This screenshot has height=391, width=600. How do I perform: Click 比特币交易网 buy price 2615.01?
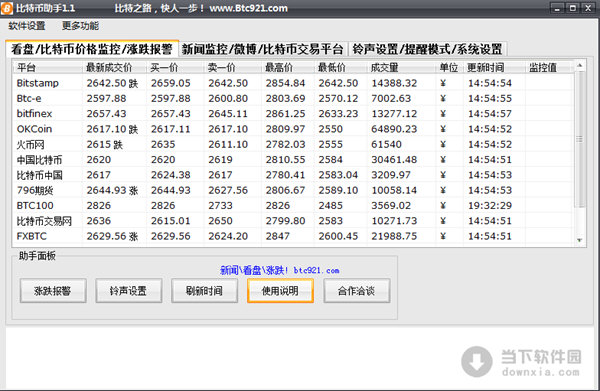click(171, 221)
